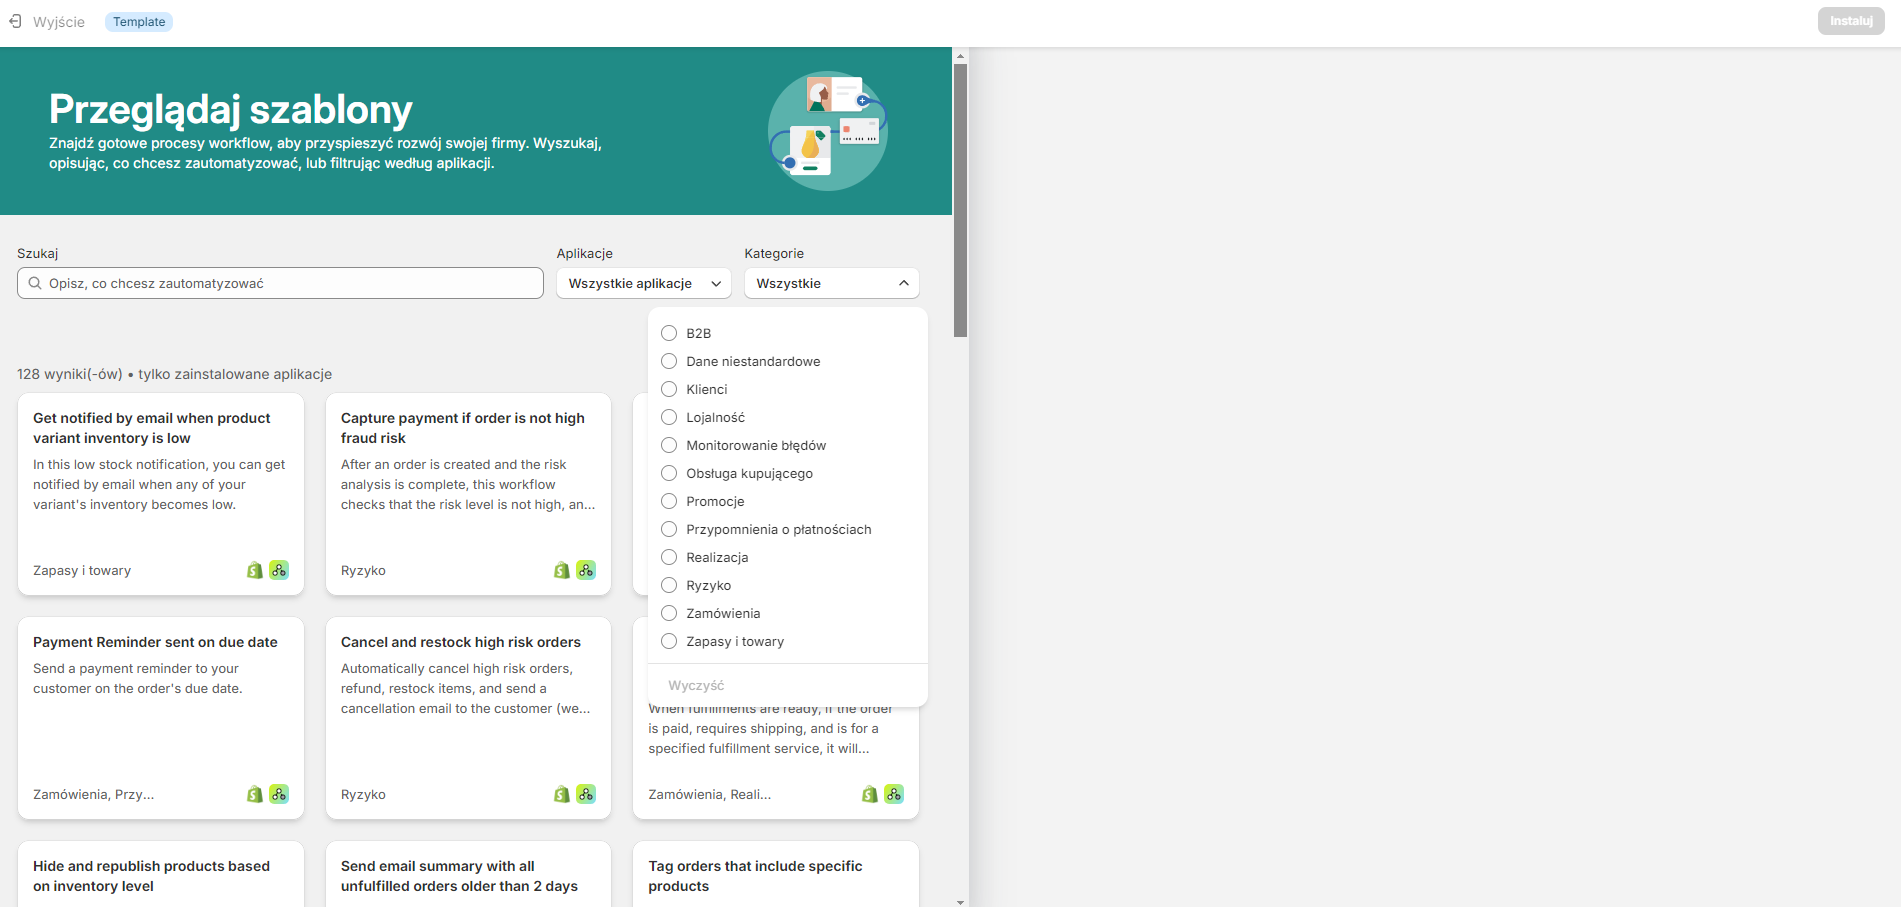Click the template search input field
1901x907 pixels.
coord(280,283)
